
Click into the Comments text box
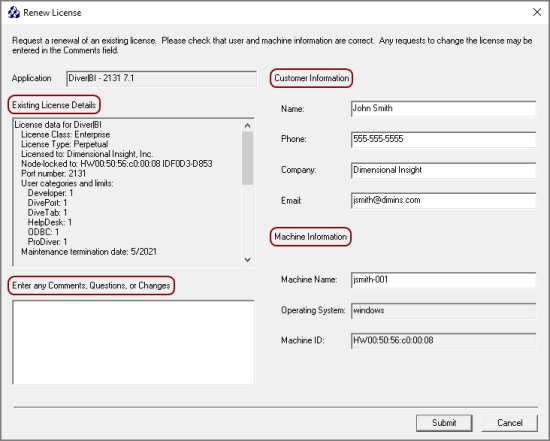pyautogui.click(x=133, y=342)
